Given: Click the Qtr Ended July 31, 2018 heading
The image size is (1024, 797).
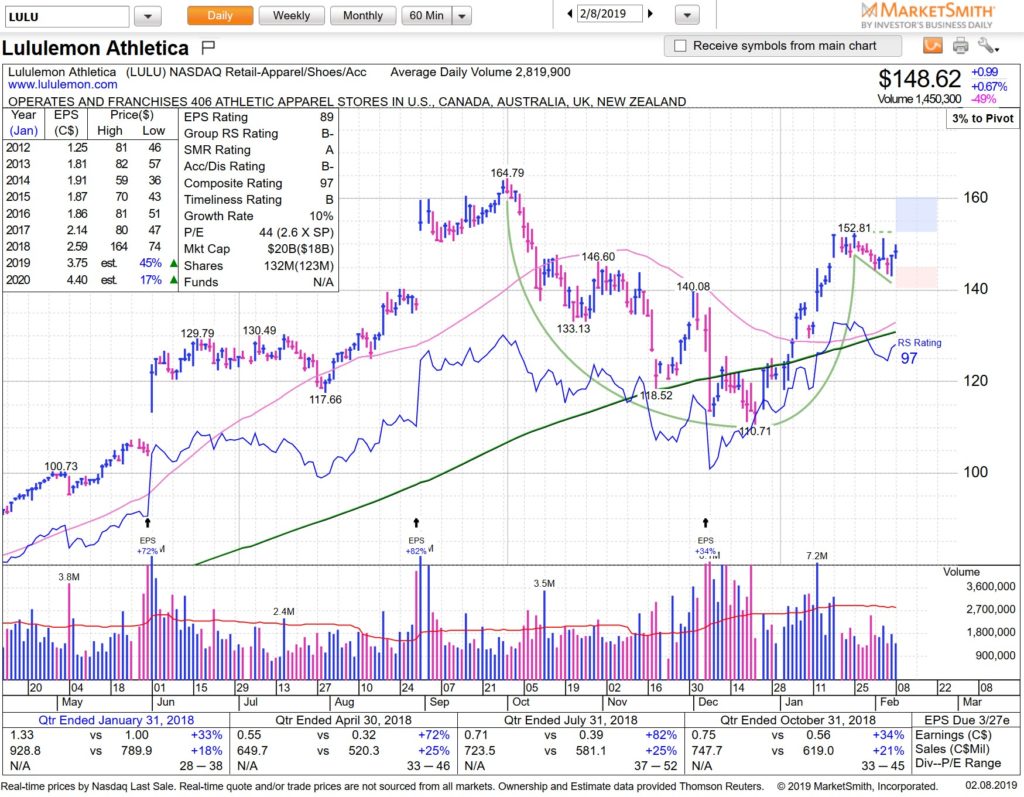Looking at the screenshot, I should 571,720.
